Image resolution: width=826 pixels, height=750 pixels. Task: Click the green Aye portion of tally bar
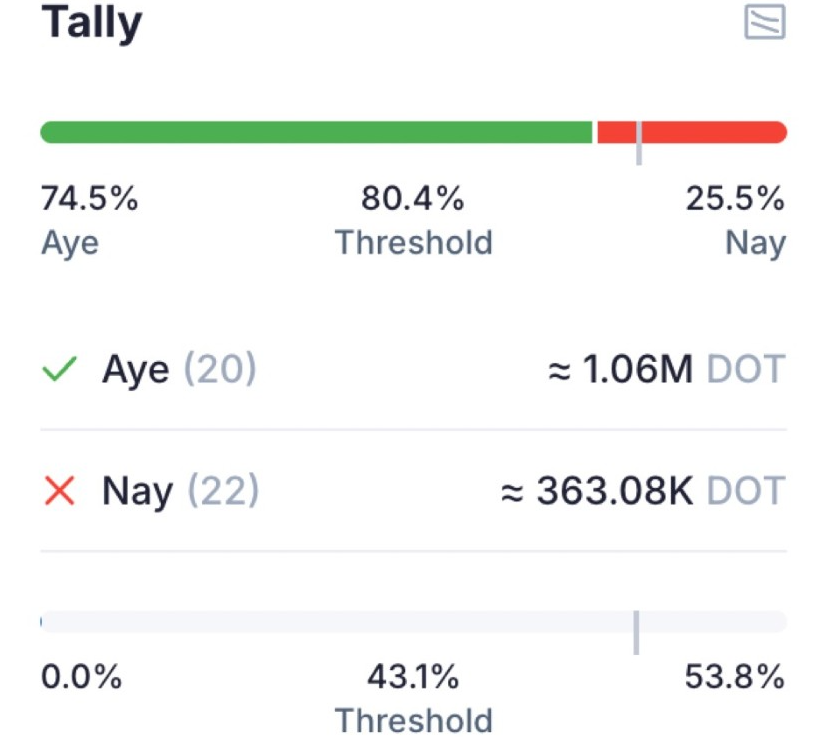(316, 133)
